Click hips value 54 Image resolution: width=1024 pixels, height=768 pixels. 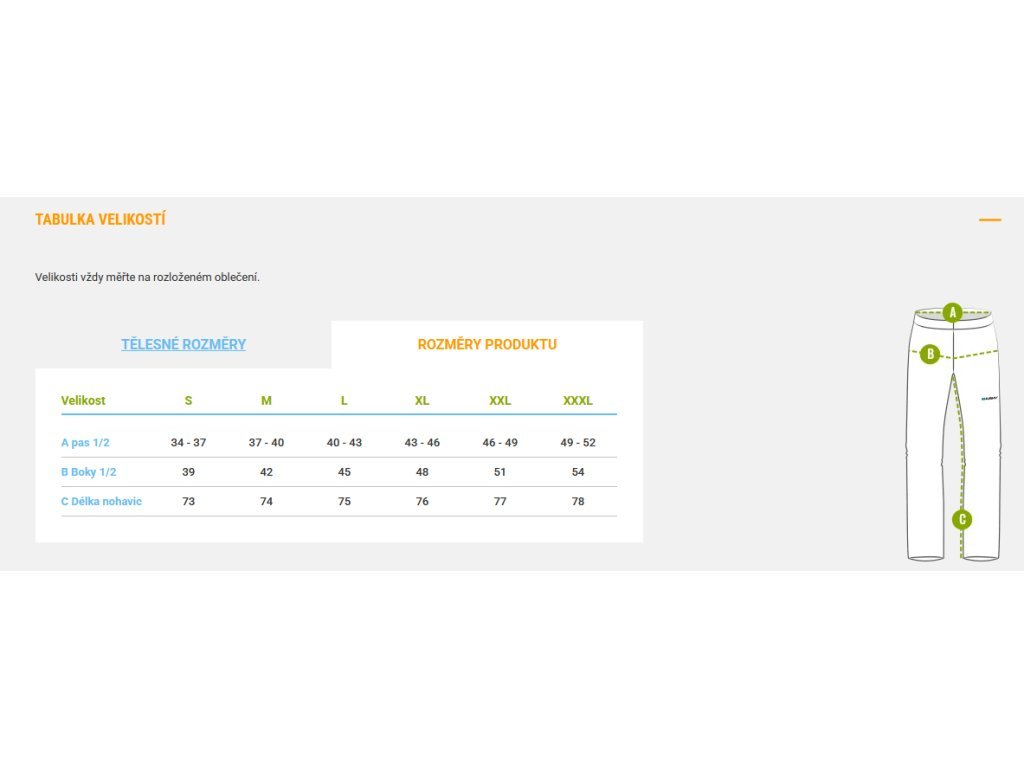point(578,472)
